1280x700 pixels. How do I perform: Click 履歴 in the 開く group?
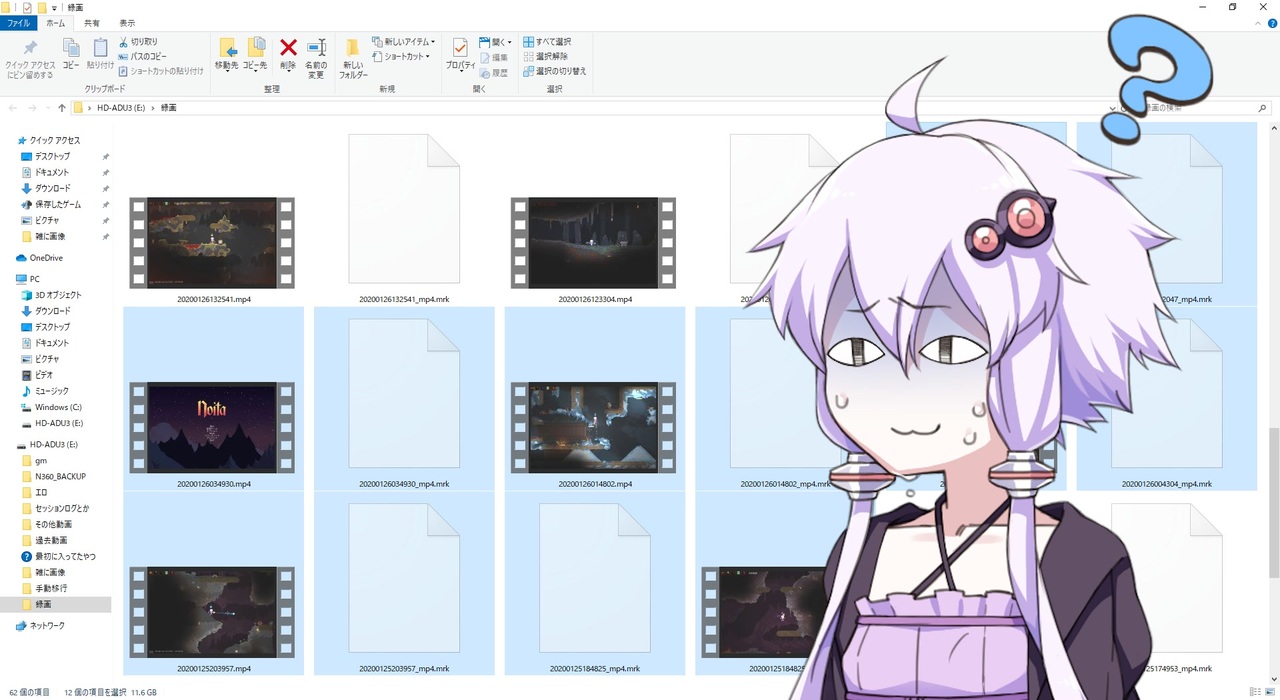(x=494, y=72)
